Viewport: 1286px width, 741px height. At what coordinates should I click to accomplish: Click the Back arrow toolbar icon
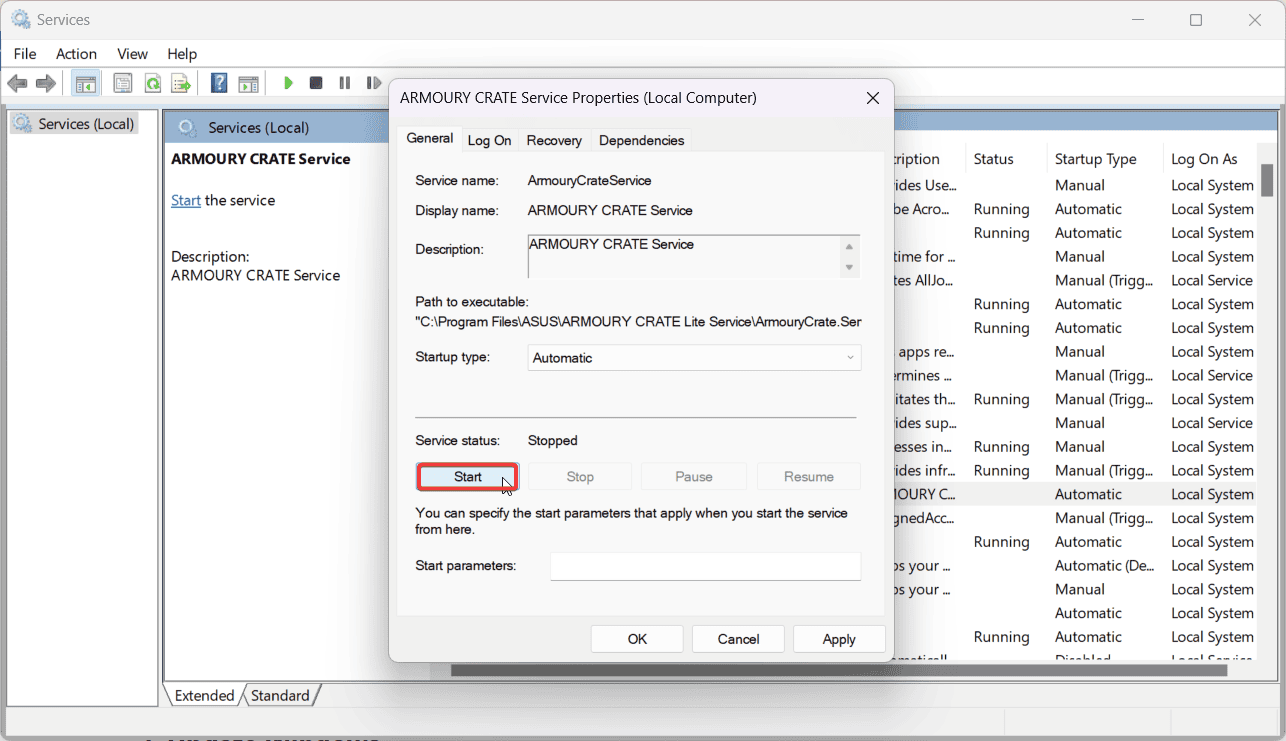click(x=18, y=83)
